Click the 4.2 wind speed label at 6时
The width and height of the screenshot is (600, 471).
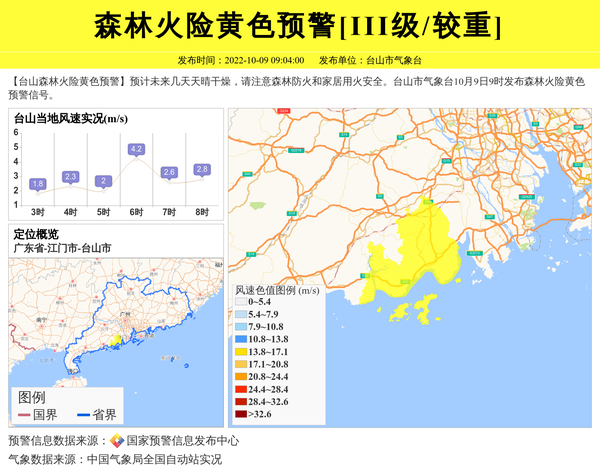point(136,150)
